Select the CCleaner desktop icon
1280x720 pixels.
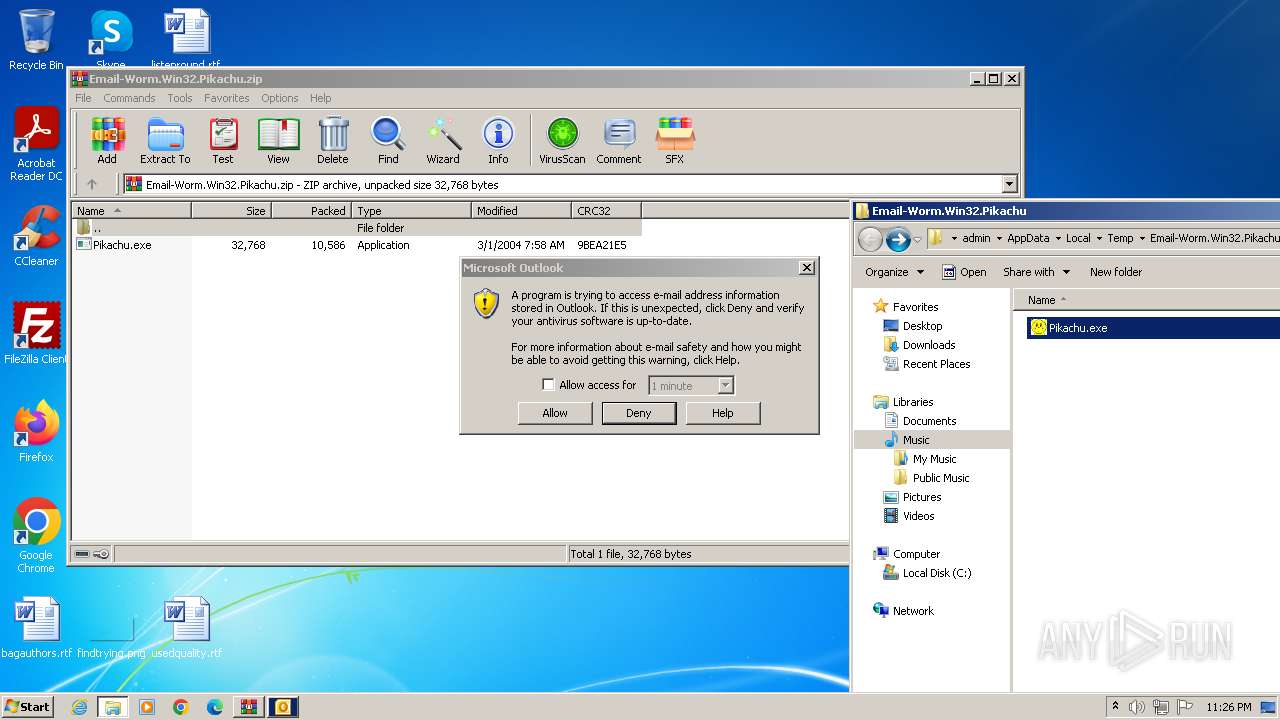coord(36,236)
